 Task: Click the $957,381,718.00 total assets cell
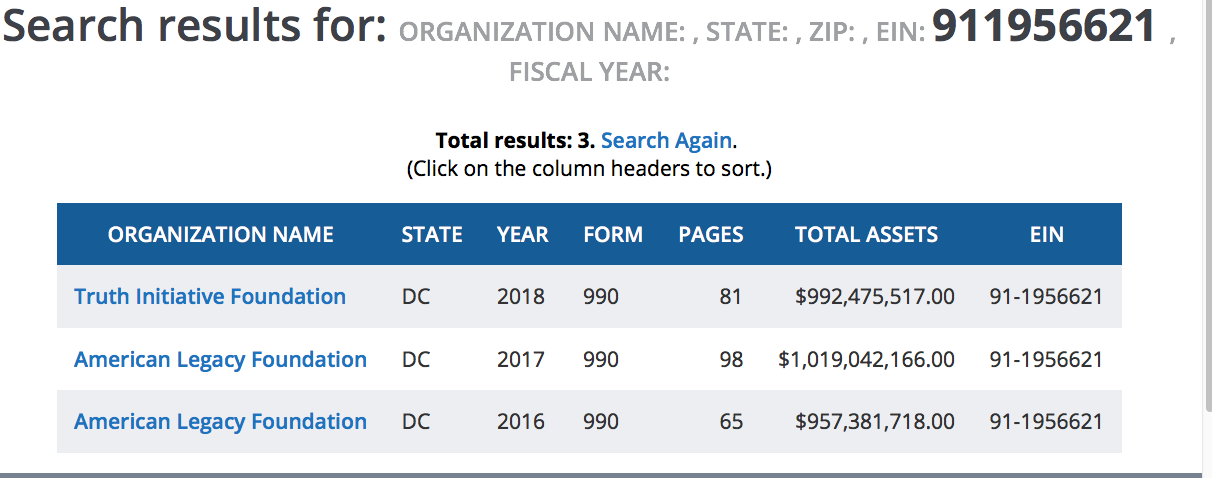tap(874, 423)
